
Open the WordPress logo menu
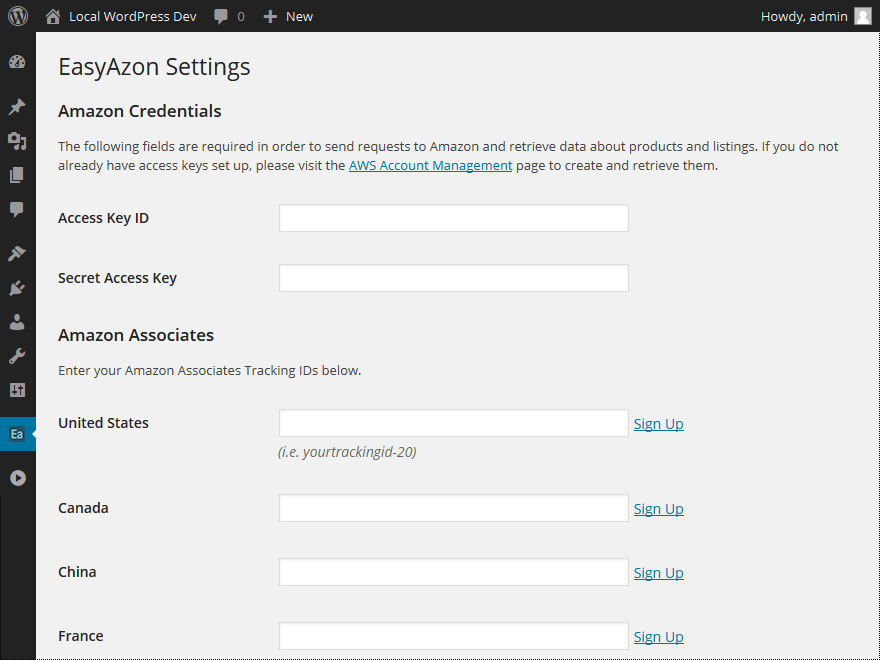click(x=17, y=16)
